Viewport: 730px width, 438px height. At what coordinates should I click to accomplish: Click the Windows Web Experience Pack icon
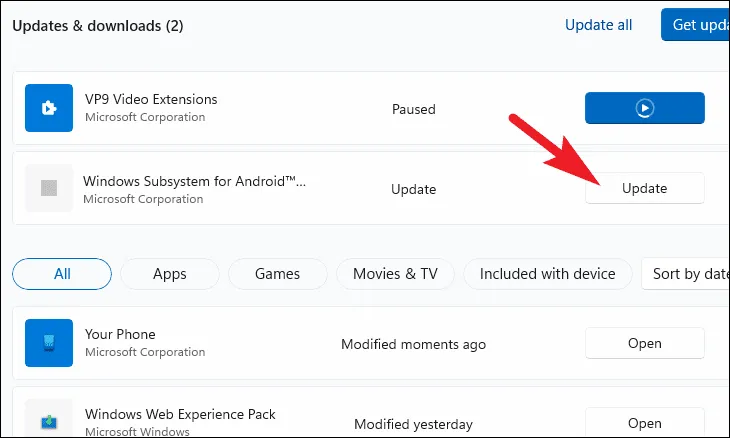point(49,420)
